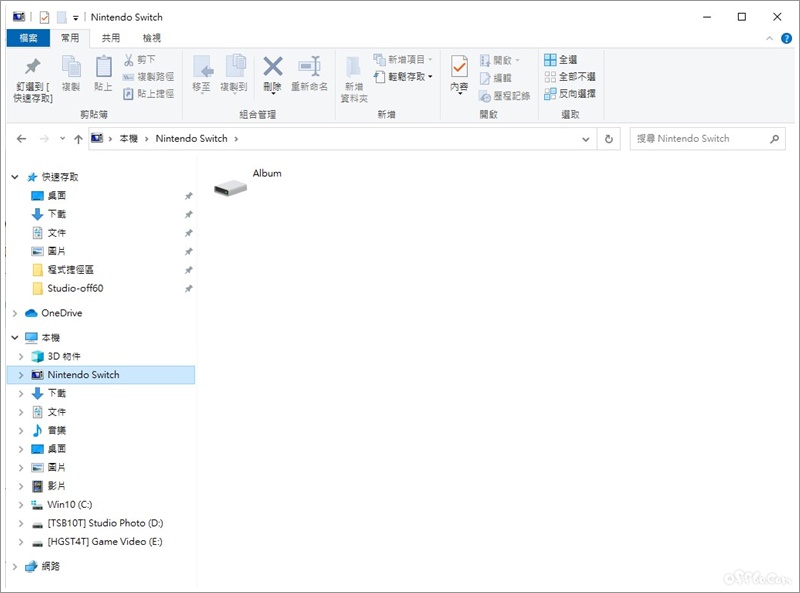This screenshot has height=593, width=800.
Task: Expand the [TSB10T] Studio Photo (D:) node
Action: 21,524
